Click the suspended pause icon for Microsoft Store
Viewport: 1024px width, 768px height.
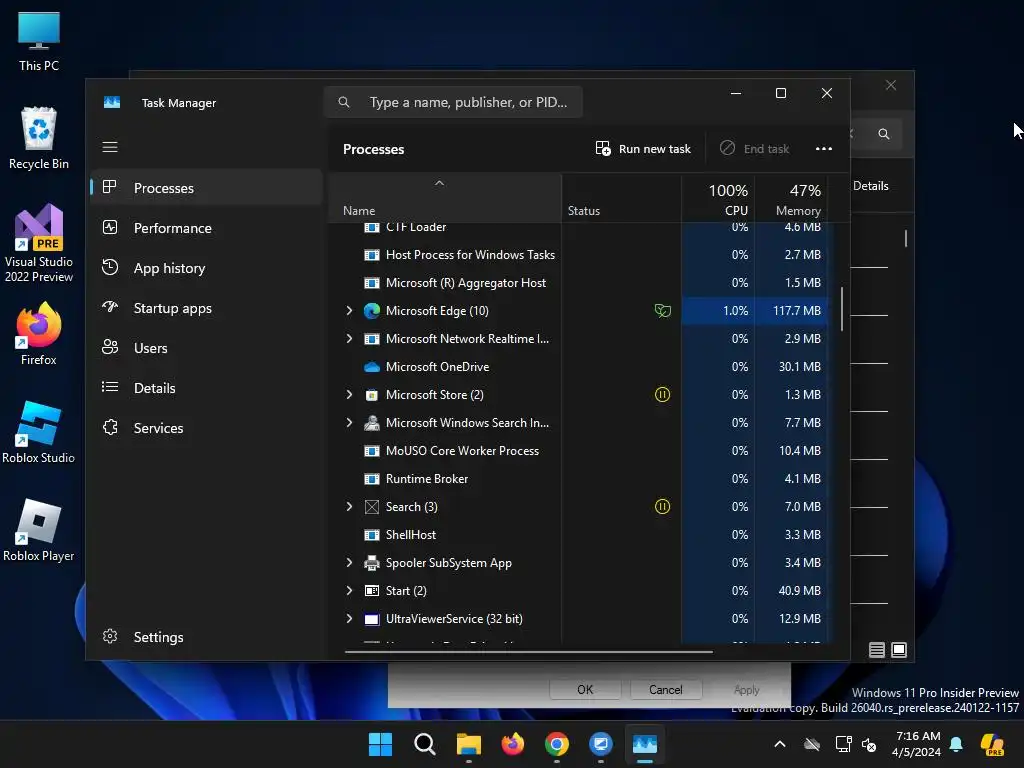point(662,394)
